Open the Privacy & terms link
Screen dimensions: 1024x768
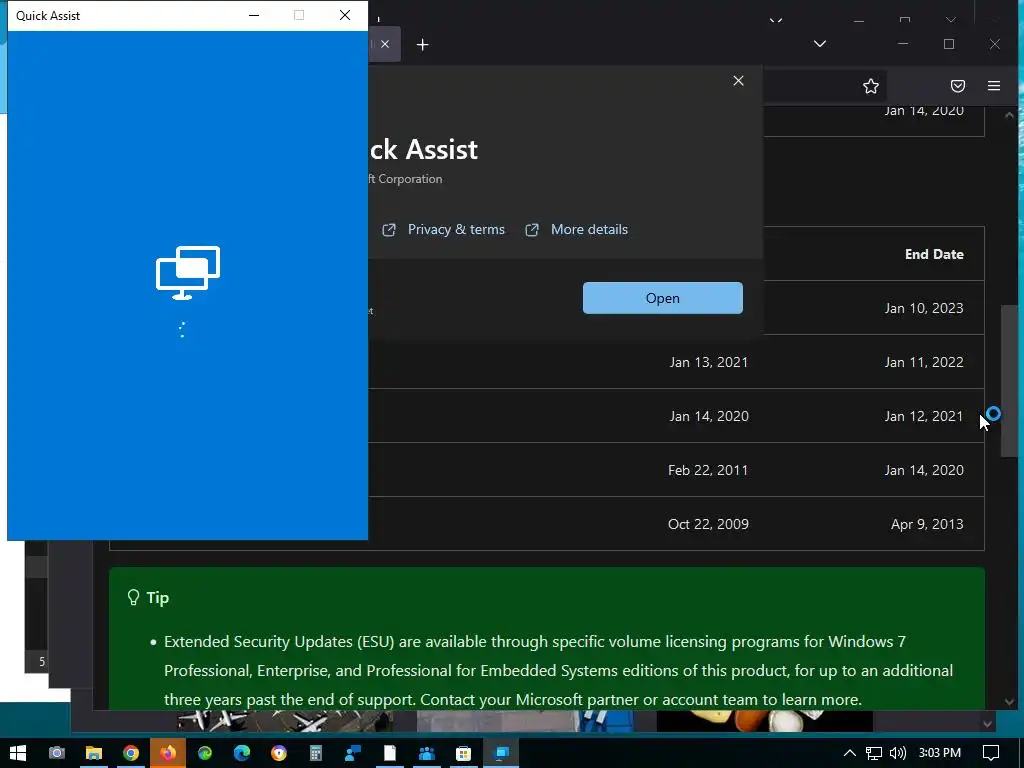tap(456, 229)
